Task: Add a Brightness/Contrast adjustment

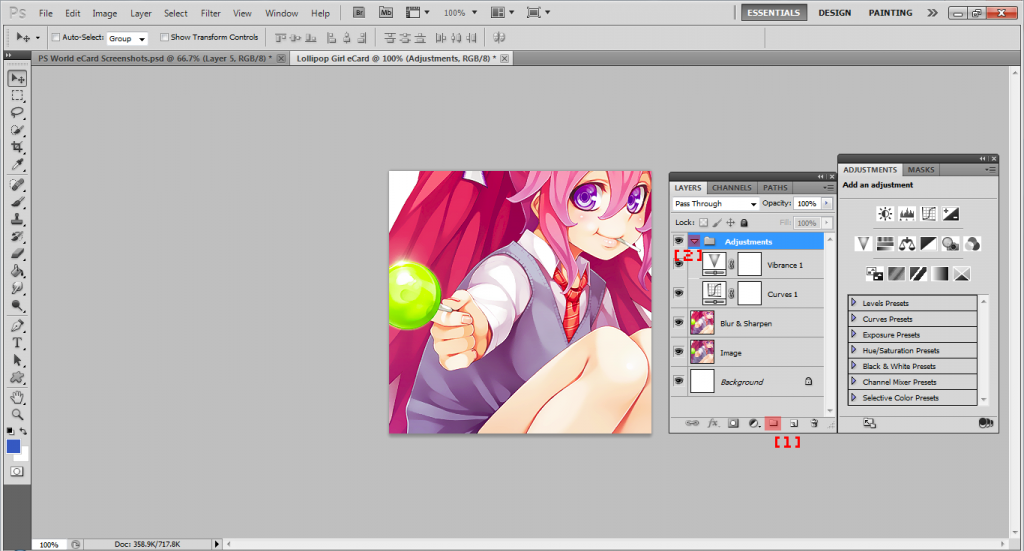Action: pos(885,213)
